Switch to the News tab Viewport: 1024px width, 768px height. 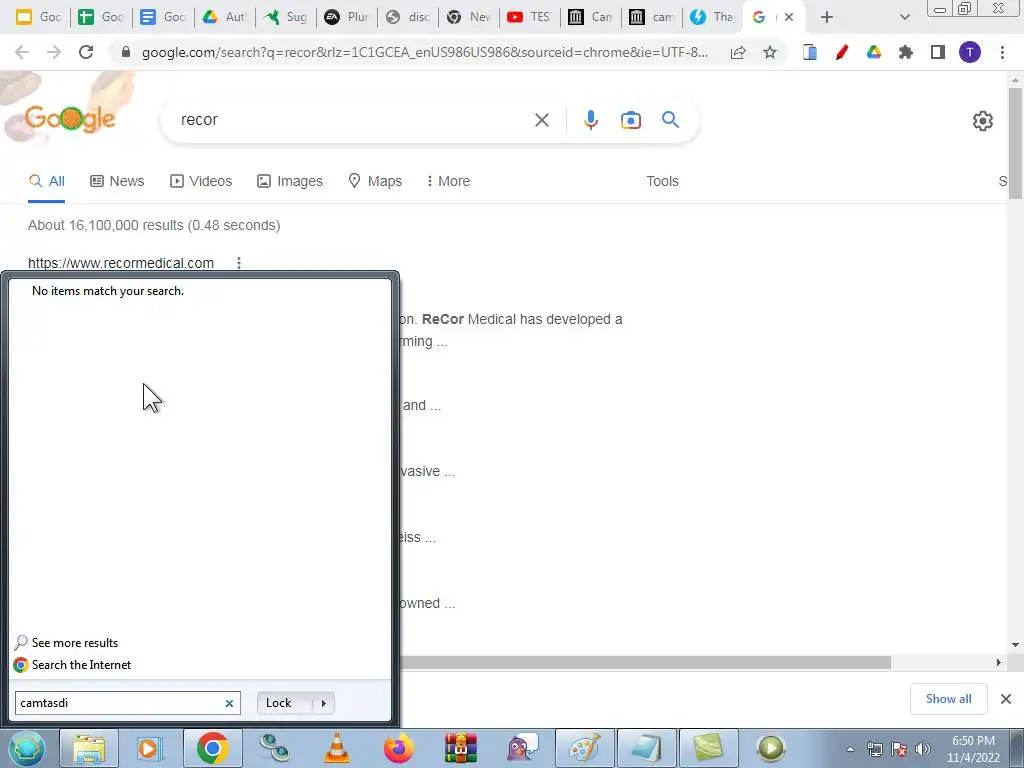tap(117, 181)
